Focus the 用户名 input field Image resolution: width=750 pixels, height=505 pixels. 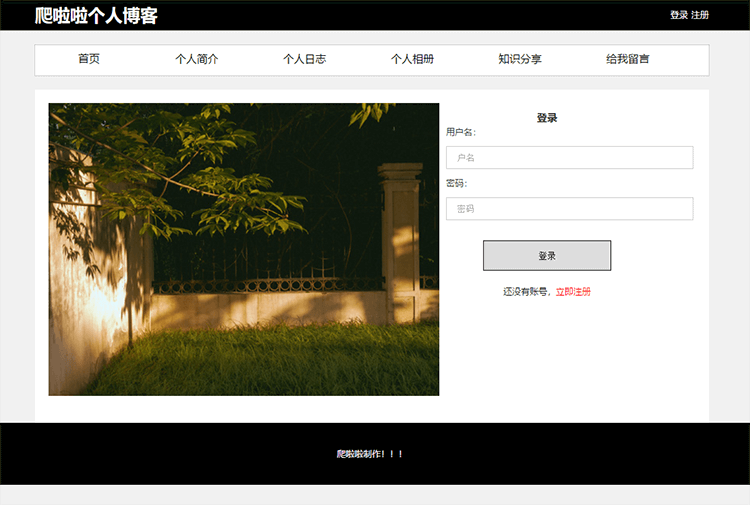tap(569, 158)
